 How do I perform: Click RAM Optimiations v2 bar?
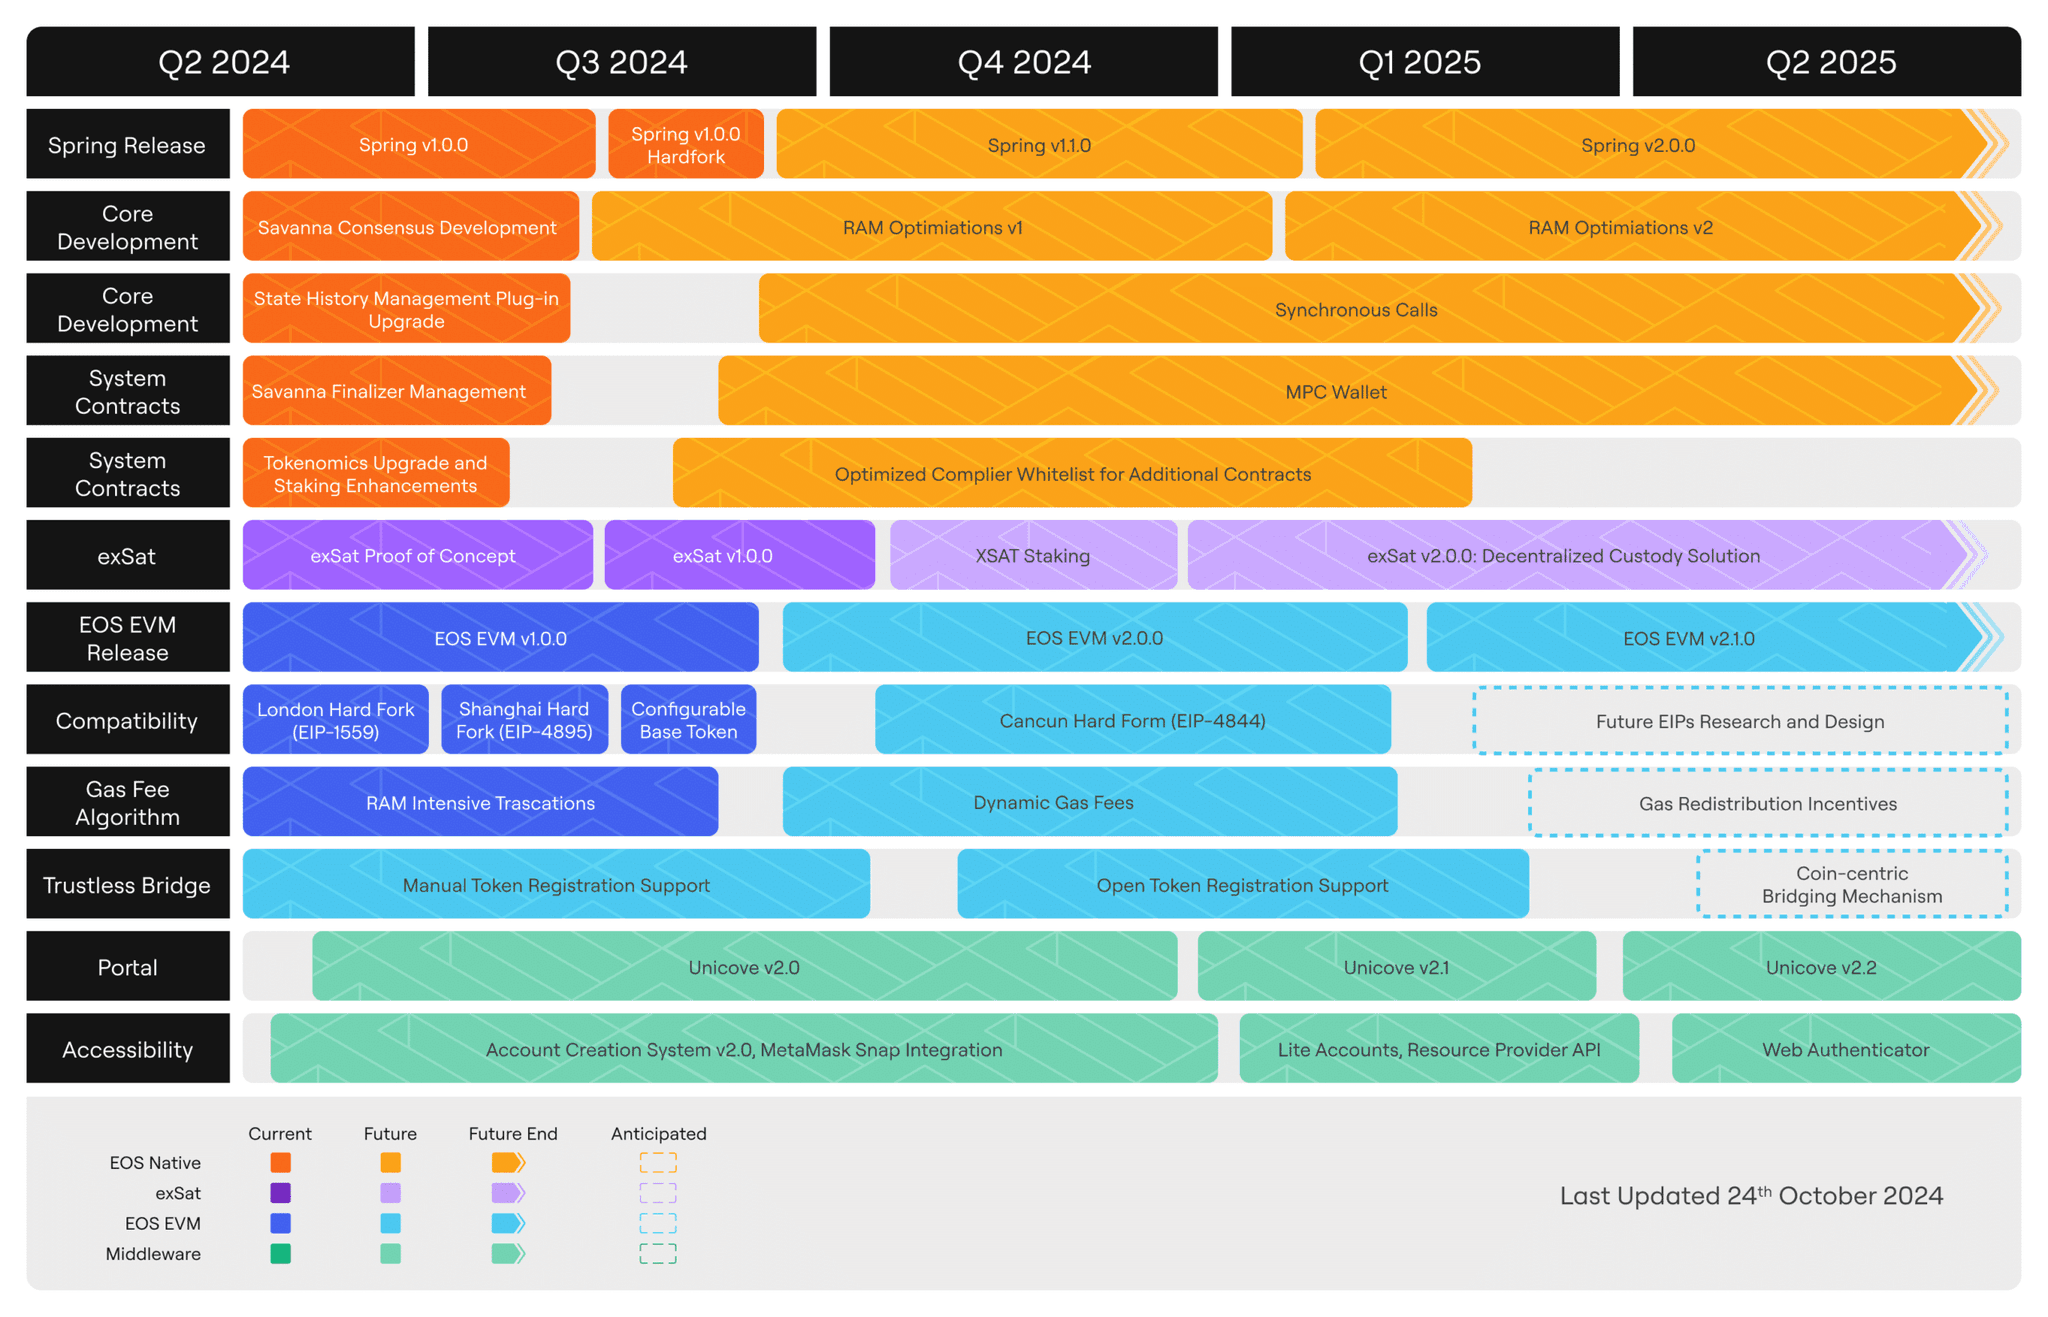click(x=1642, y=227)
